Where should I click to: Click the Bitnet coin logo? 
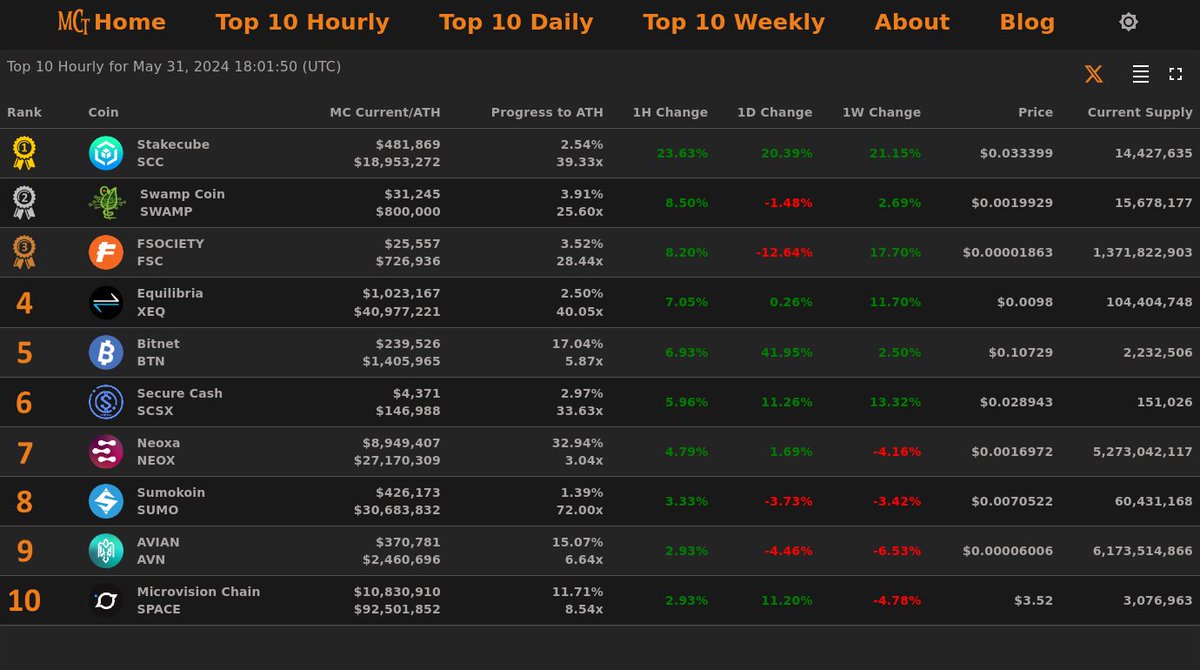[x=105, y=352]
